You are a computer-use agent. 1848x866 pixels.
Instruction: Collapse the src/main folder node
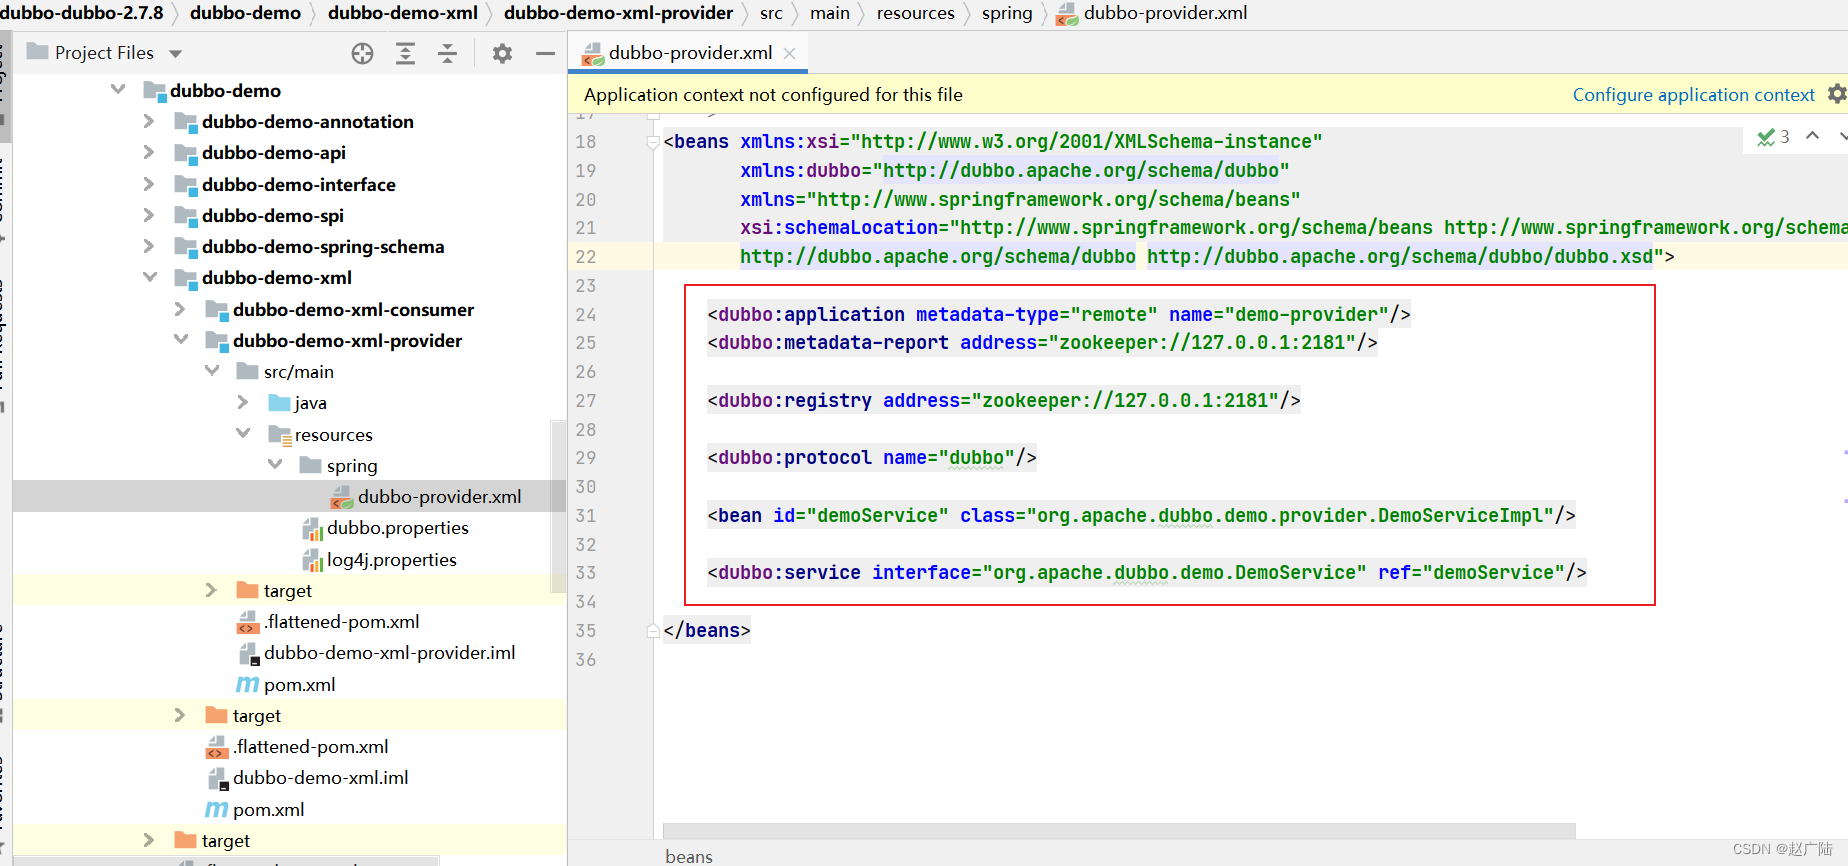coord(211,371)
